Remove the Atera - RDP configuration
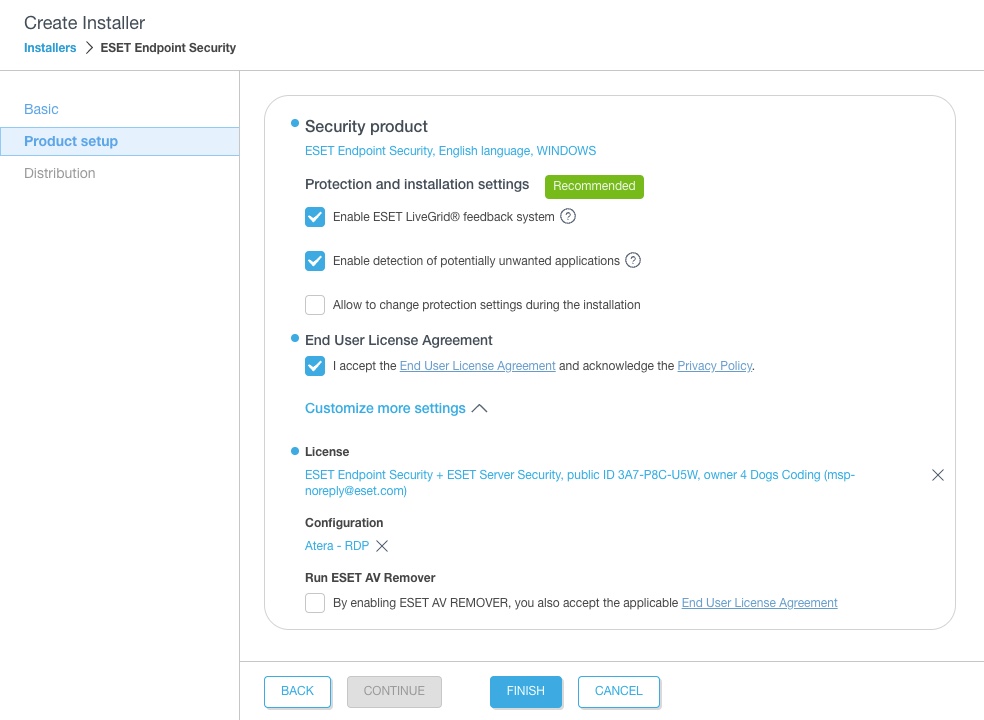The image size is (984, 720). (382, 546)
